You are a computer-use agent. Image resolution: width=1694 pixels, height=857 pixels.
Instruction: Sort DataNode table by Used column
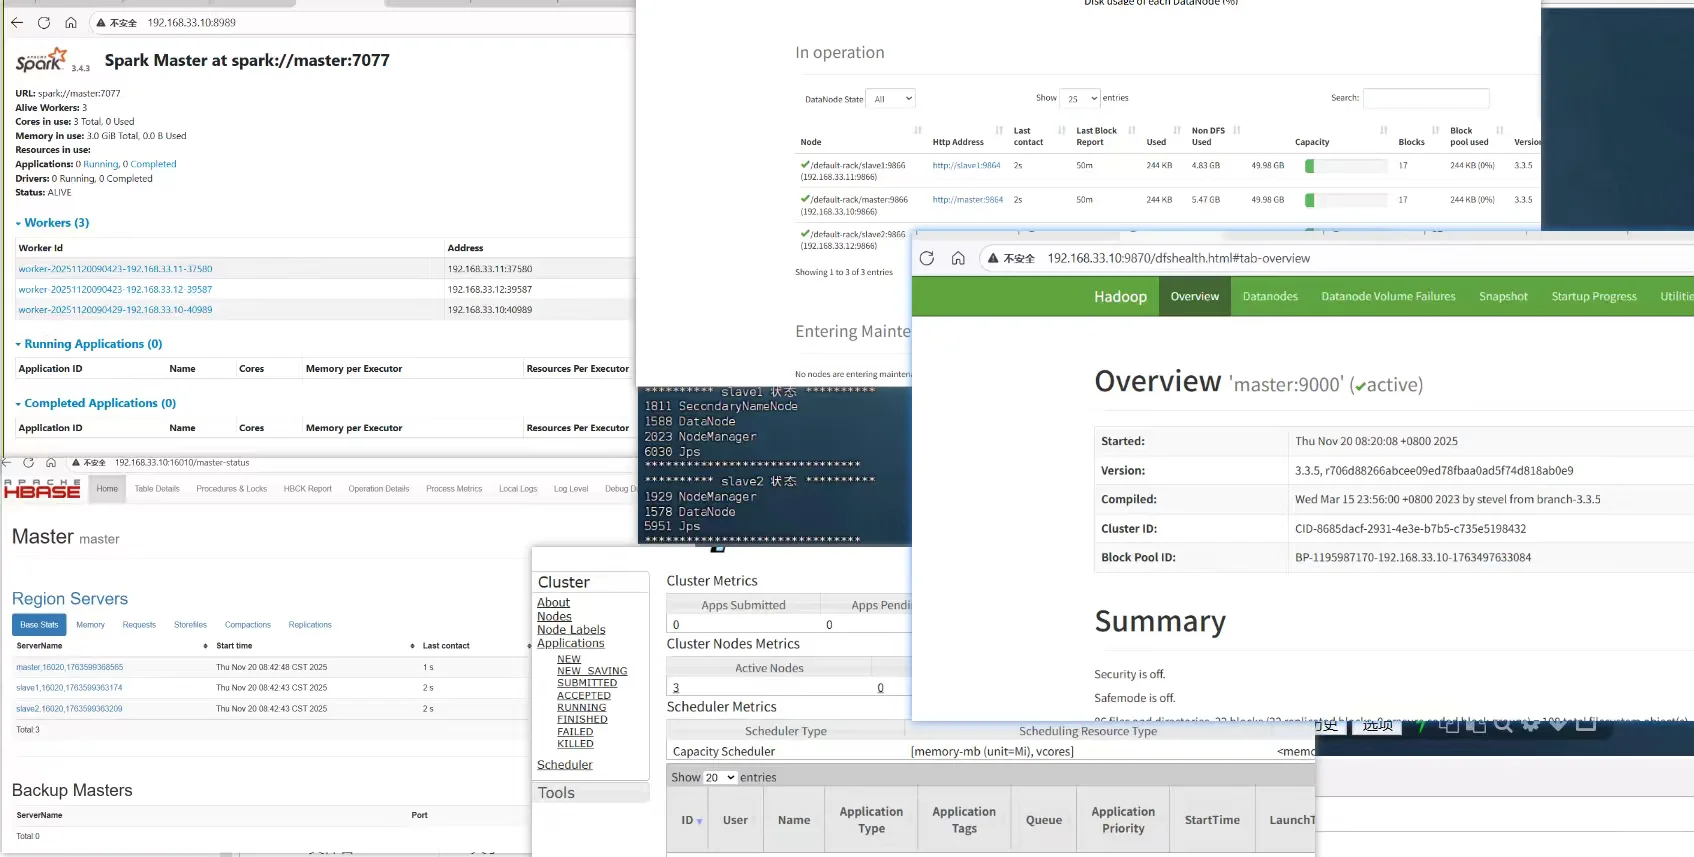coord(1177,131)
